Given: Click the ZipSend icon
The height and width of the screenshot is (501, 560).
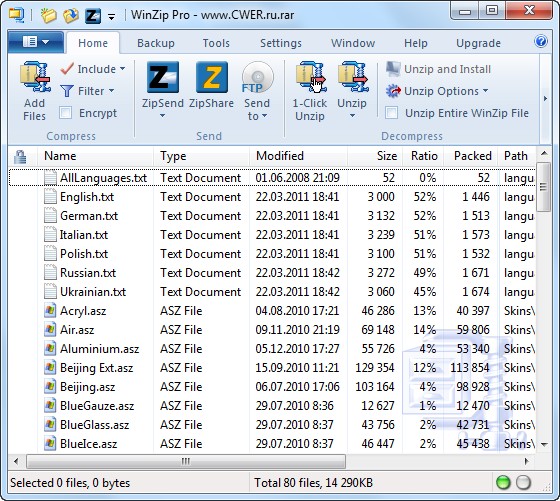Looking at the screenshot, I should [163, 77].
